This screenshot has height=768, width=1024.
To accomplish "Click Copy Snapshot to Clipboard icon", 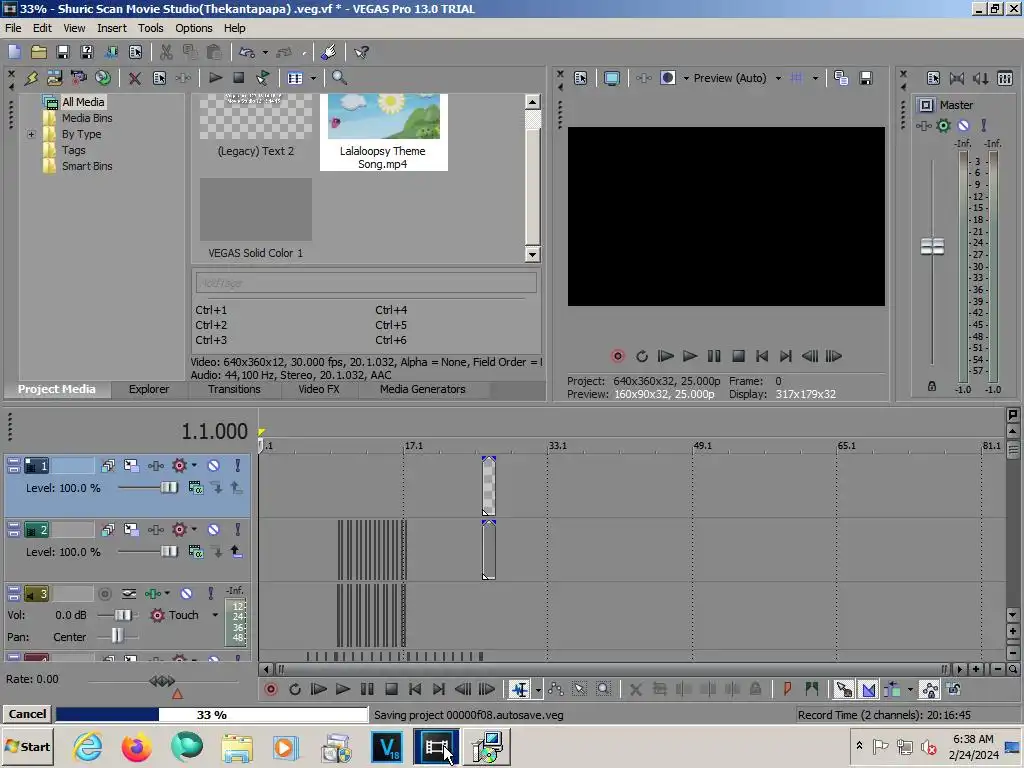I will (841, 78).
